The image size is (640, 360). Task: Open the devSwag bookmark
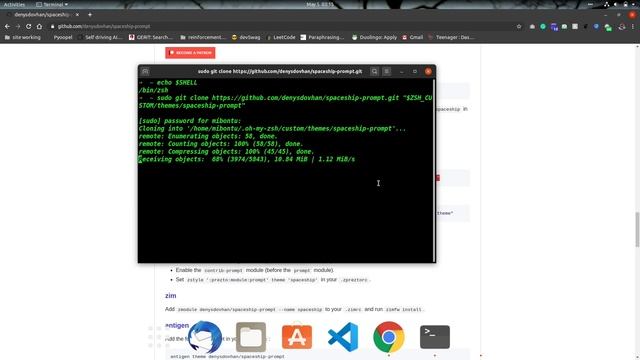click(x=246, y=37)
